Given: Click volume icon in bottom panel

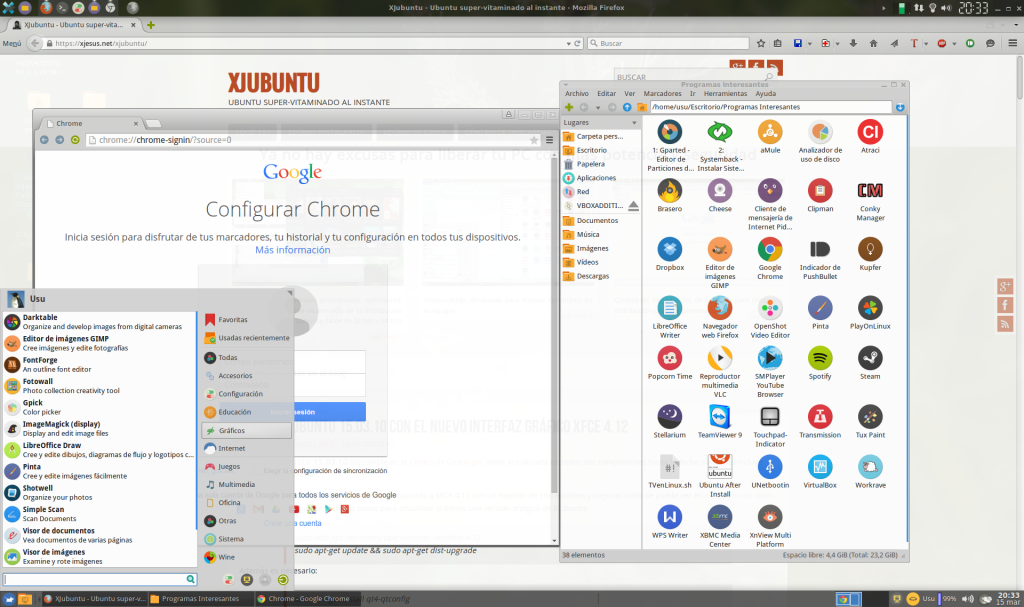Looking at the screenshot, I should point(968,599).
